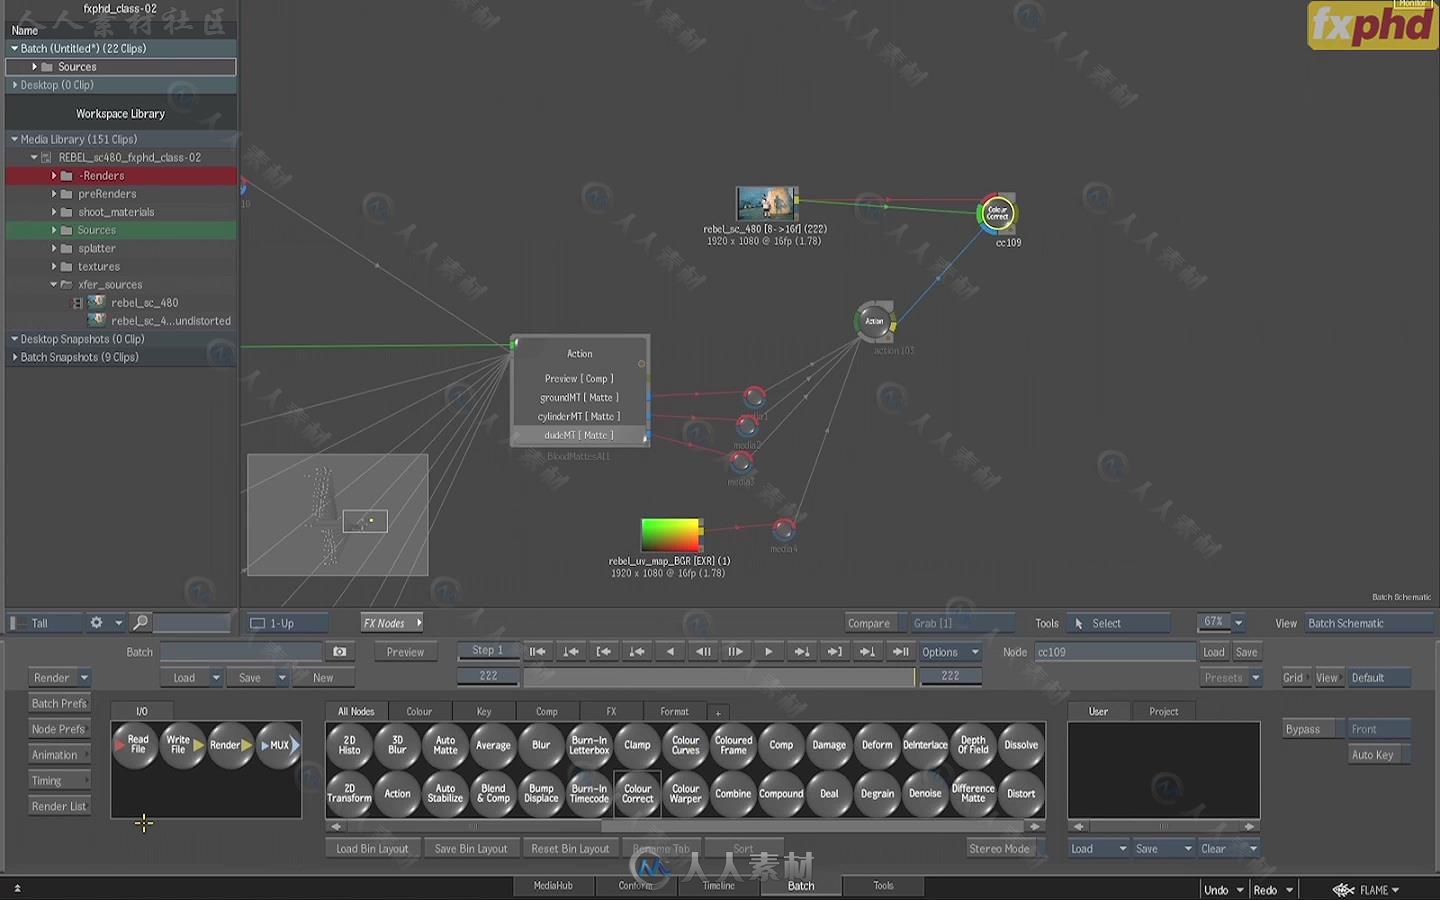This screenshot has height=900, width=1440.
Task: Open the Timeline tab
Action: (x=718, y=886)
